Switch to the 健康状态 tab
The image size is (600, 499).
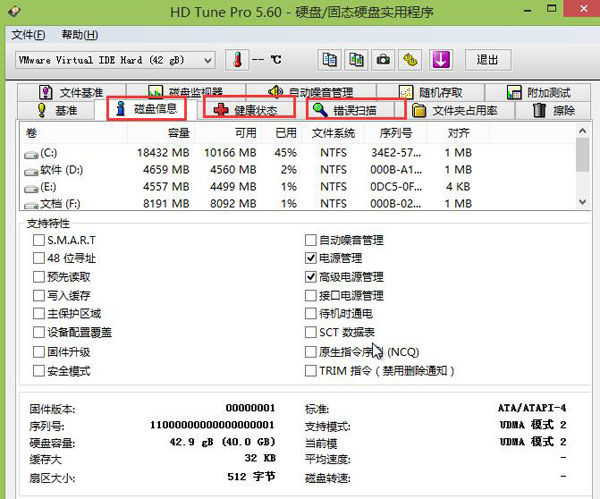249,110
